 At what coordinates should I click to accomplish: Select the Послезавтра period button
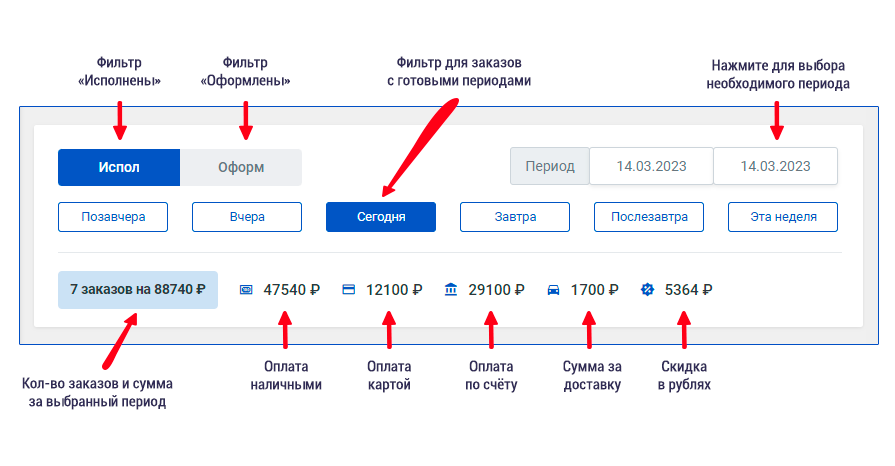(649, 217)
